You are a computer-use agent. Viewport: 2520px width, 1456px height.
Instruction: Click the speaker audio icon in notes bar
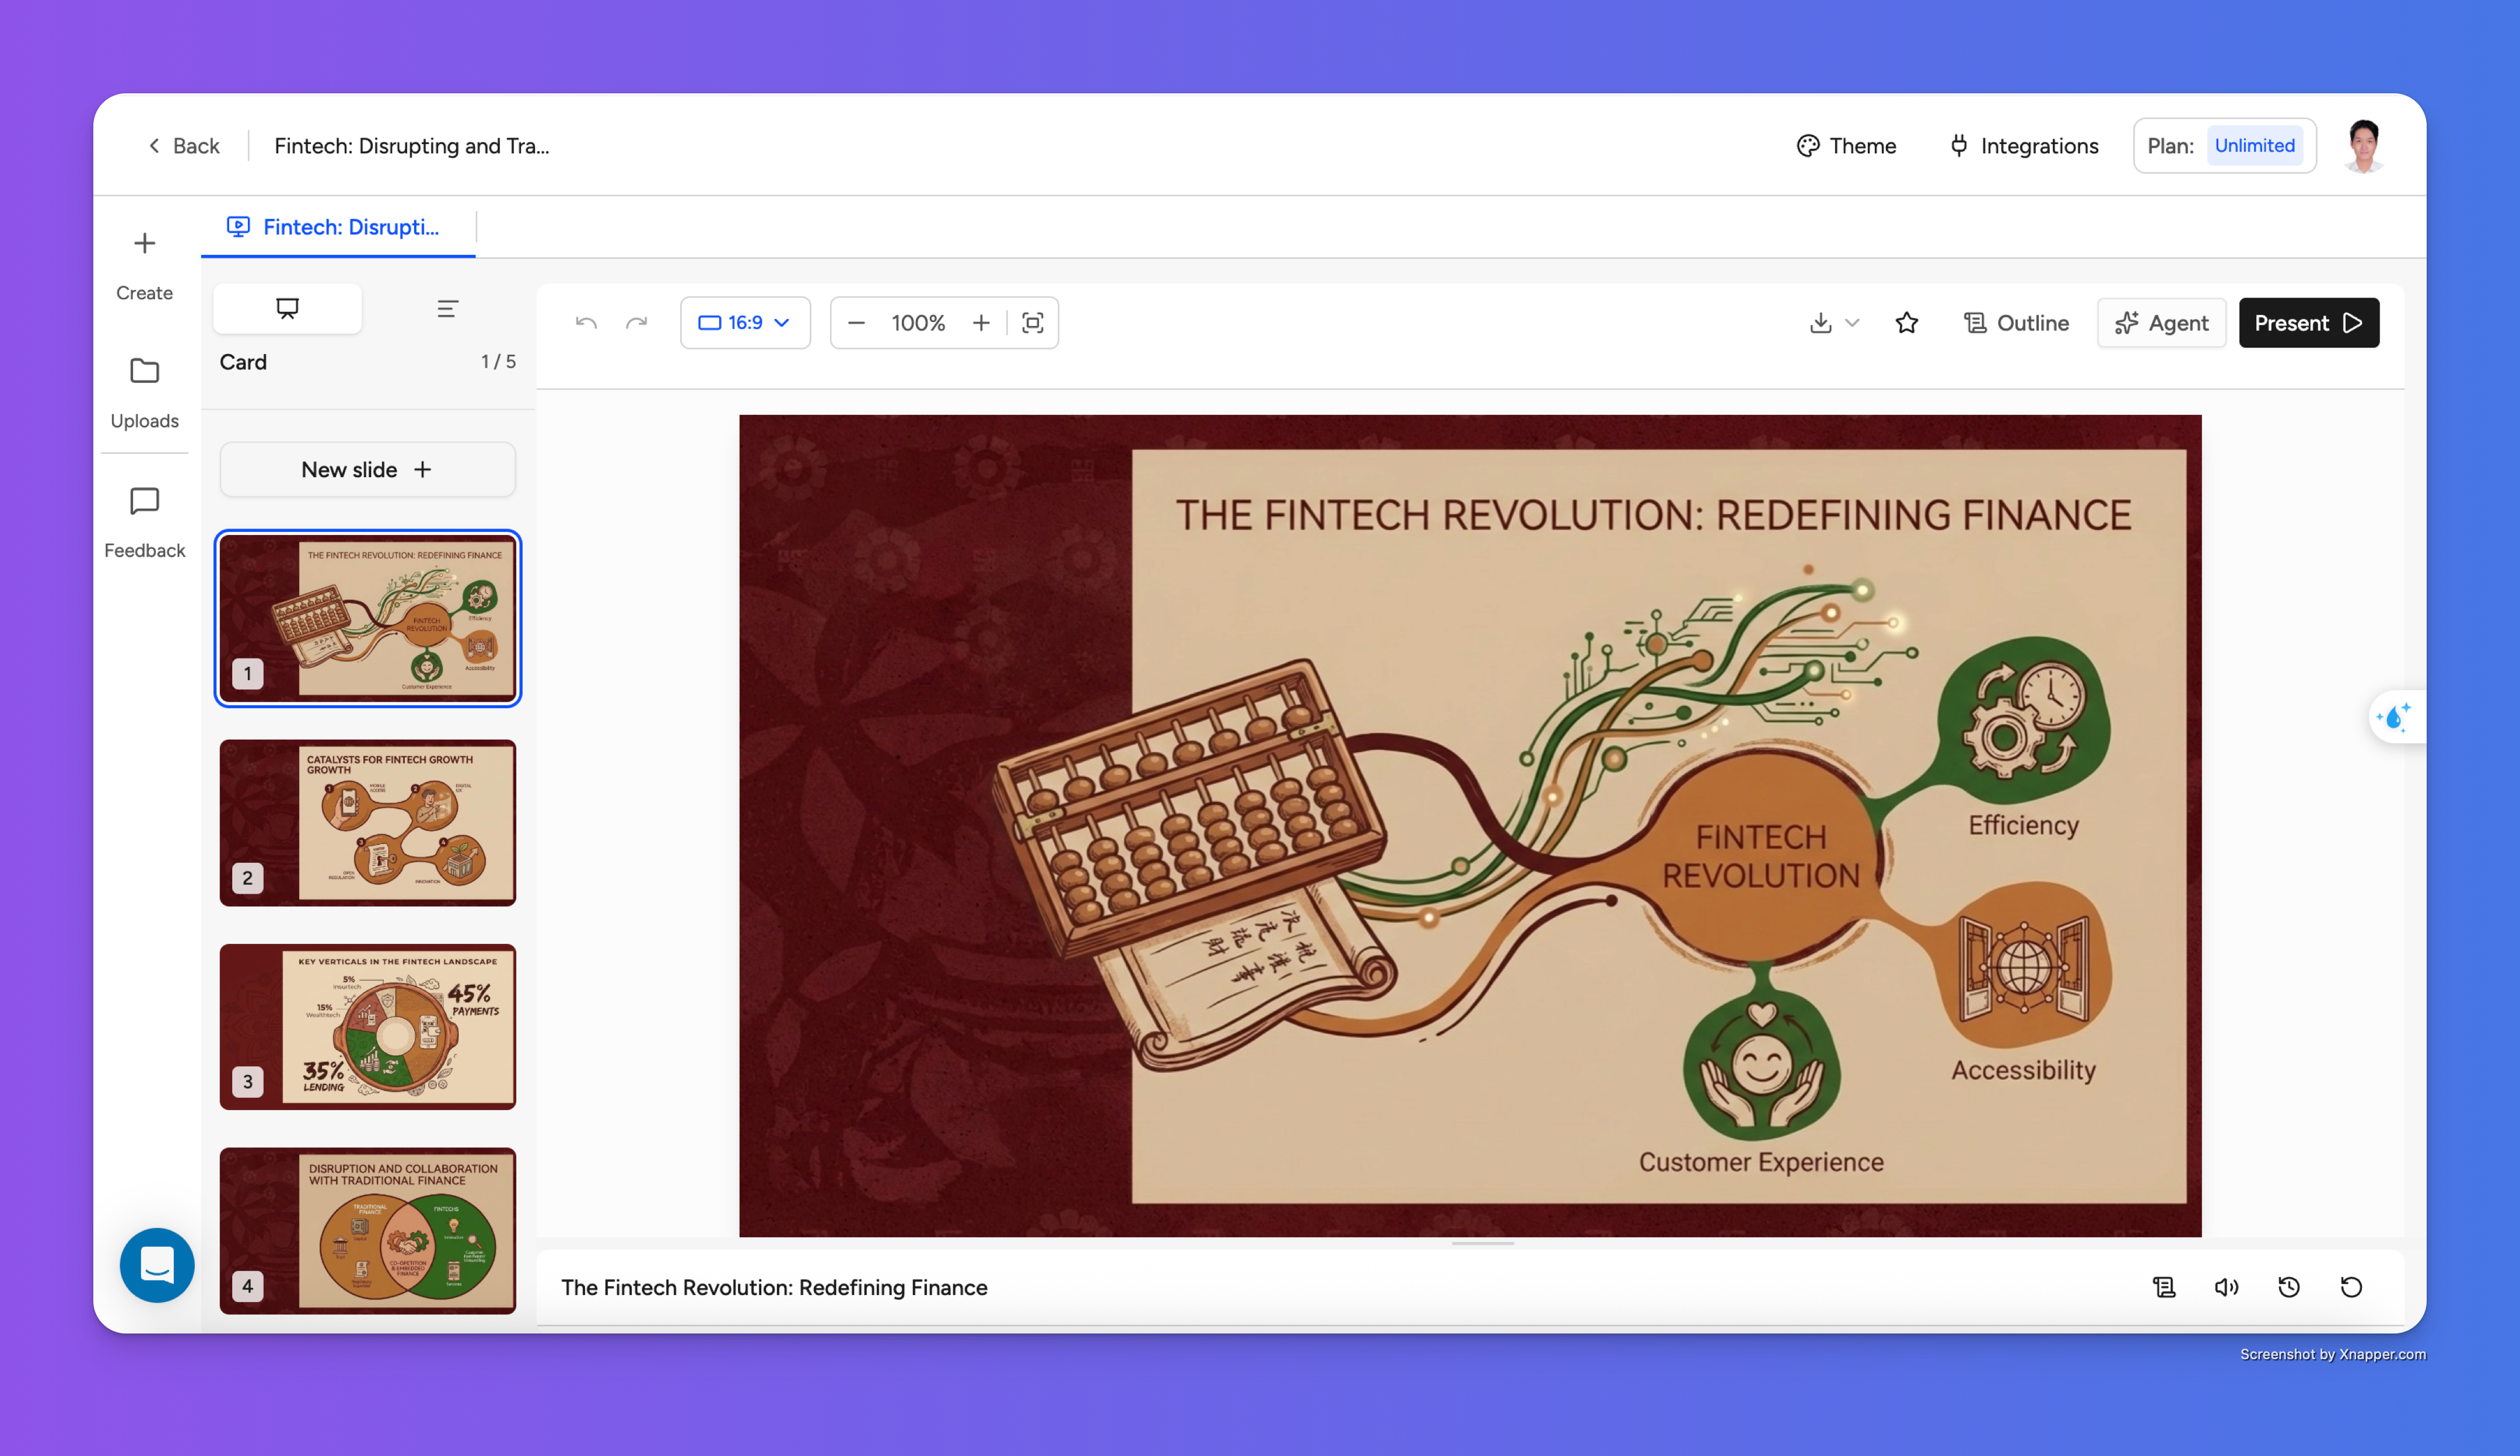pyautogui.click(x=2226, y=1287)
